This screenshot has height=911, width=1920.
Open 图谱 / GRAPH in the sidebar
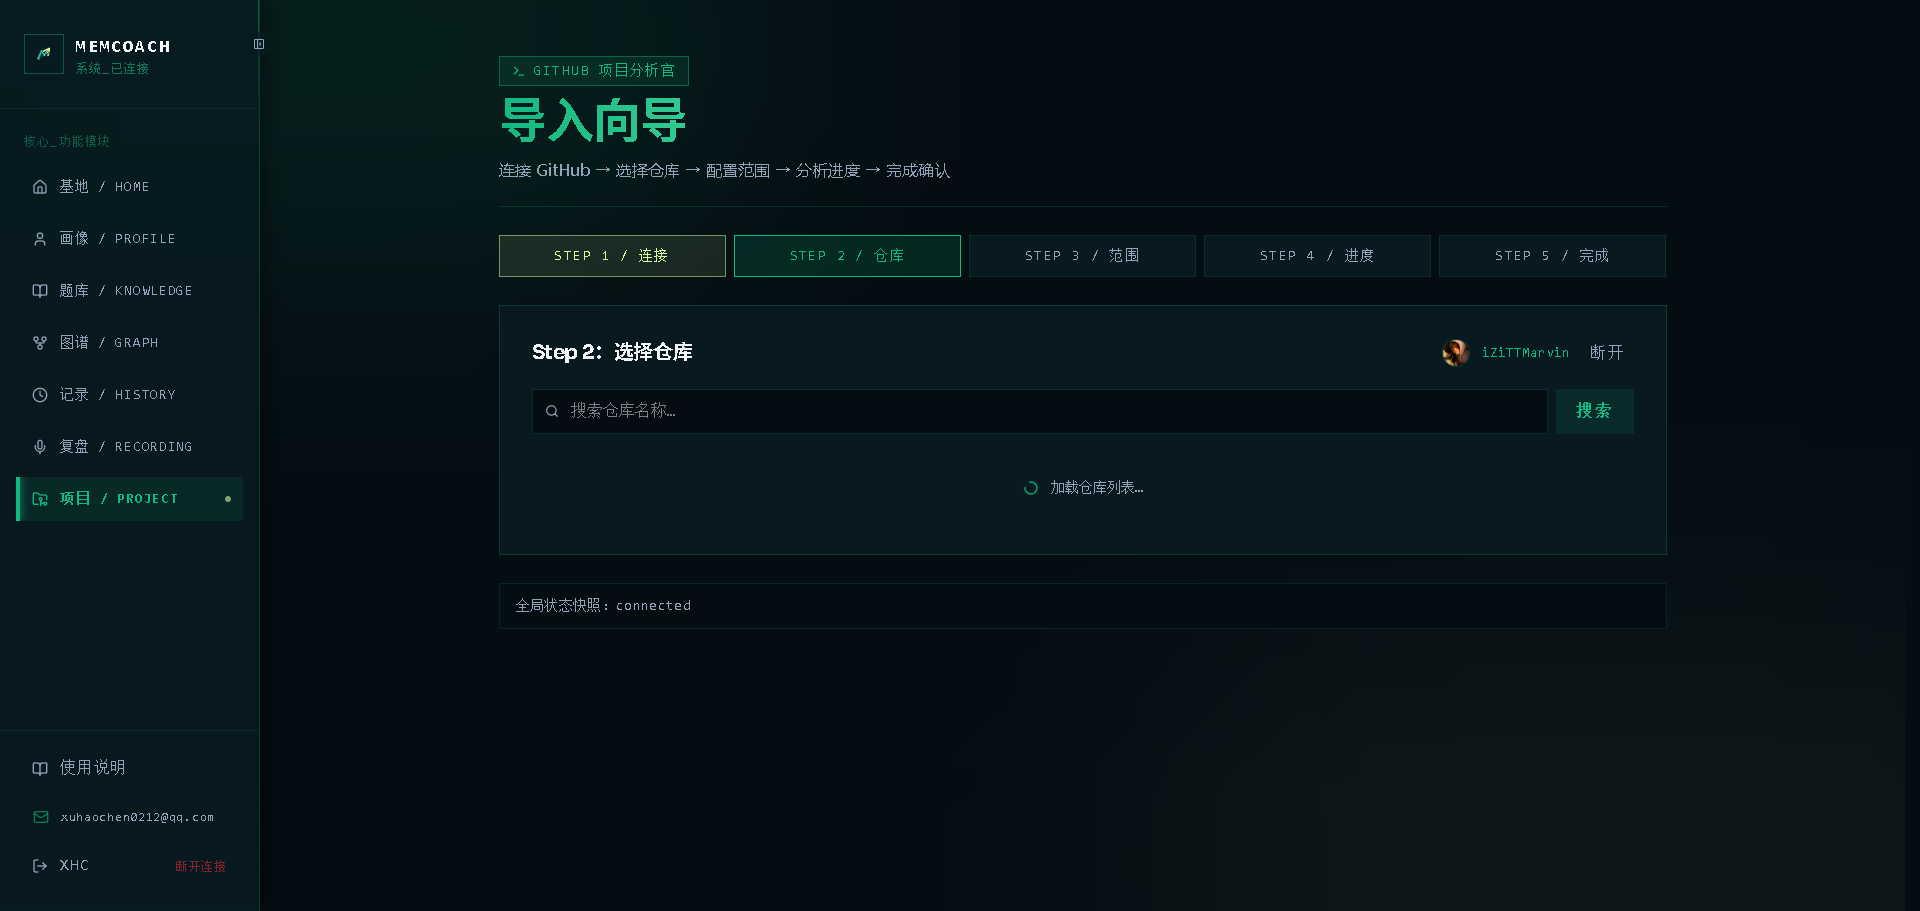[130, 343]
